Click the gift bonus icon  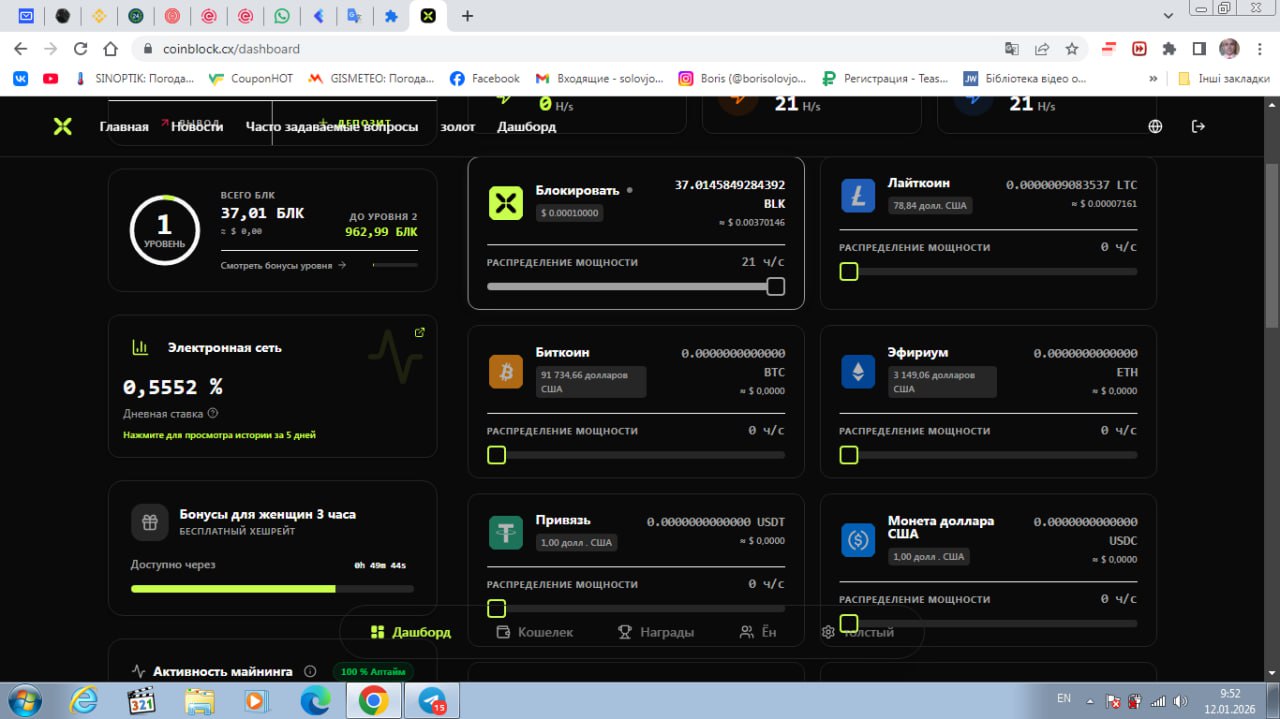click(x=149, y=522)
